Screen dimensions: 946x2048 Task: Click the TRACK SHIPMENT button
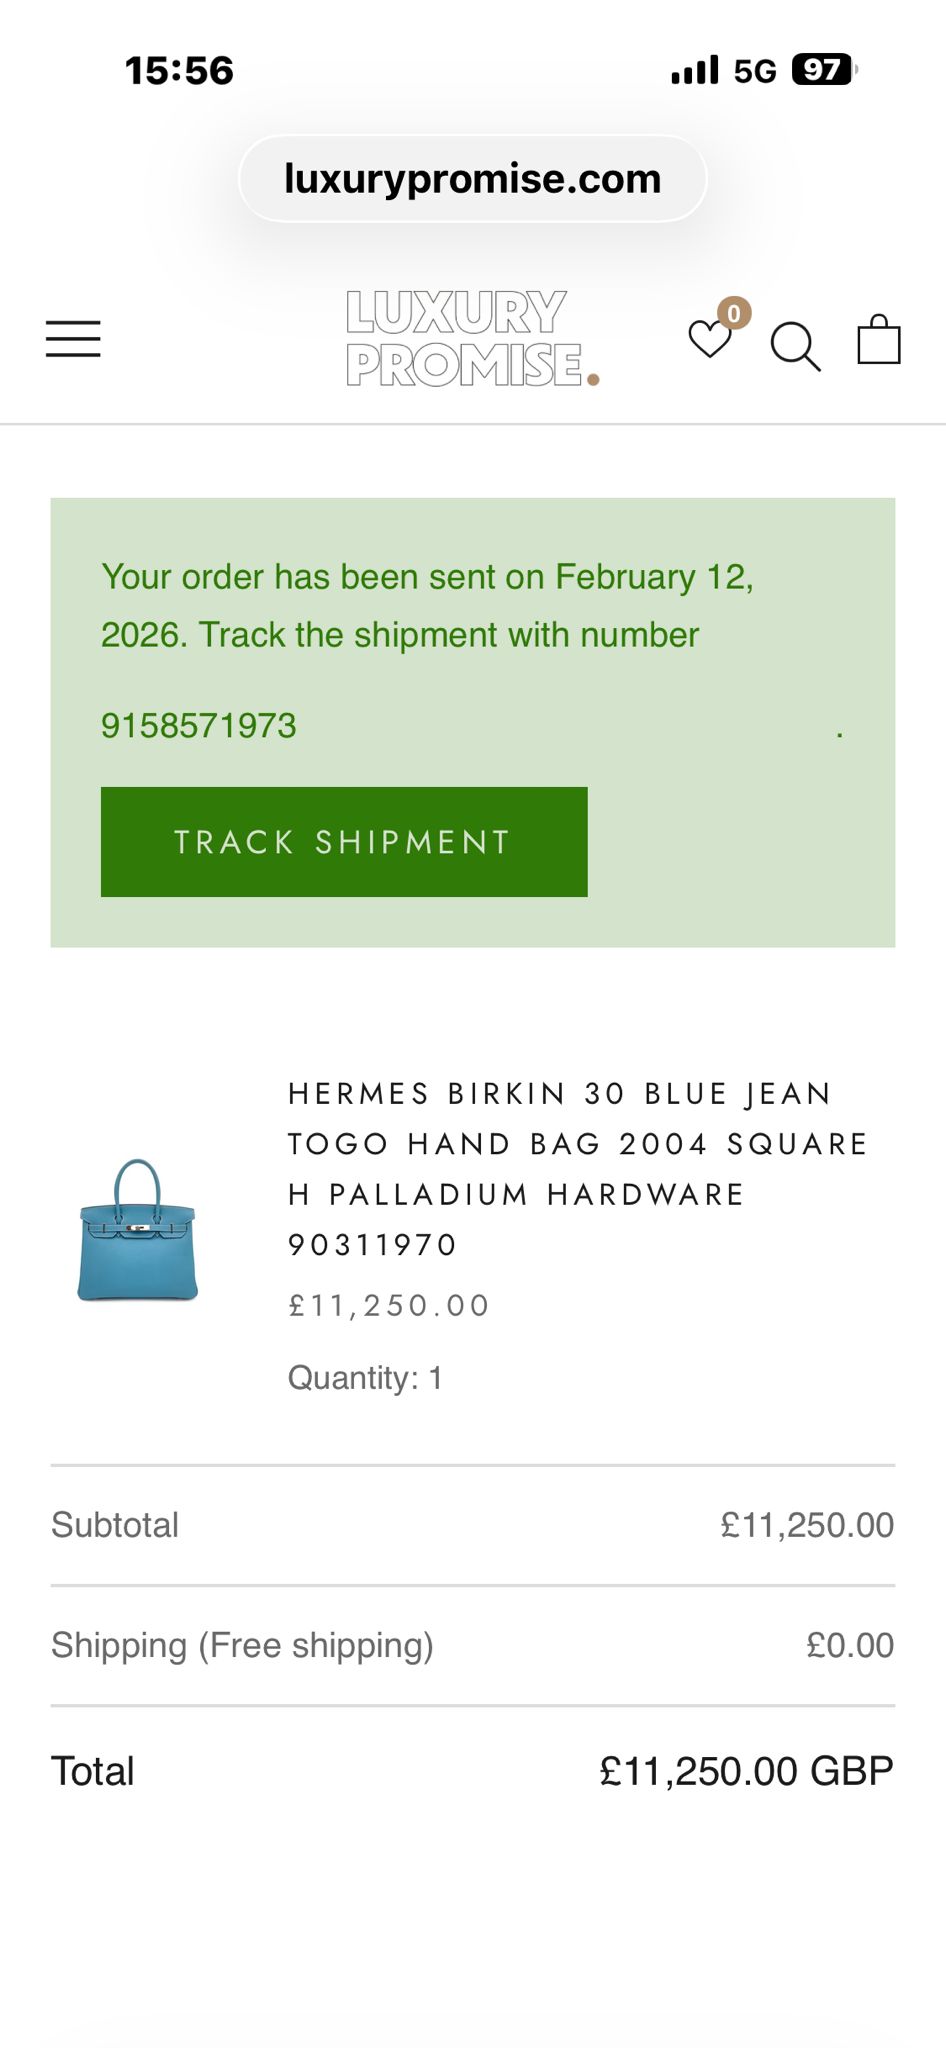tap(343, 841)
